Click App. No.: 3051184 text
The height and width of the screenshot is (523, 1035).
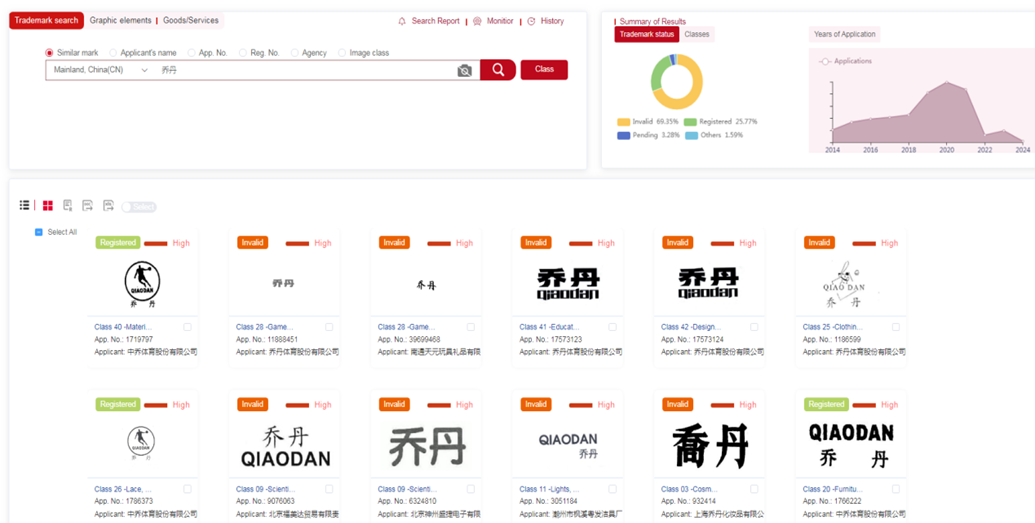point(549,502)
